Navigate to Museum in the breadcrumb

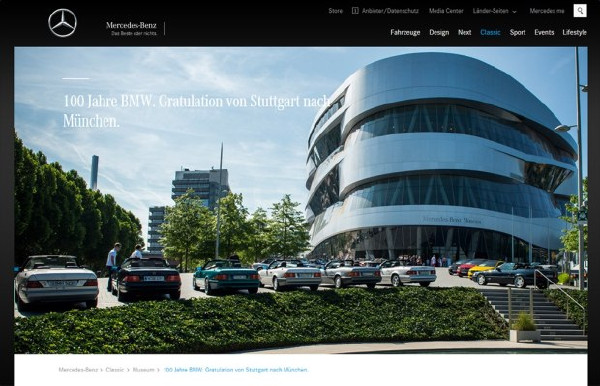[143, 370]
